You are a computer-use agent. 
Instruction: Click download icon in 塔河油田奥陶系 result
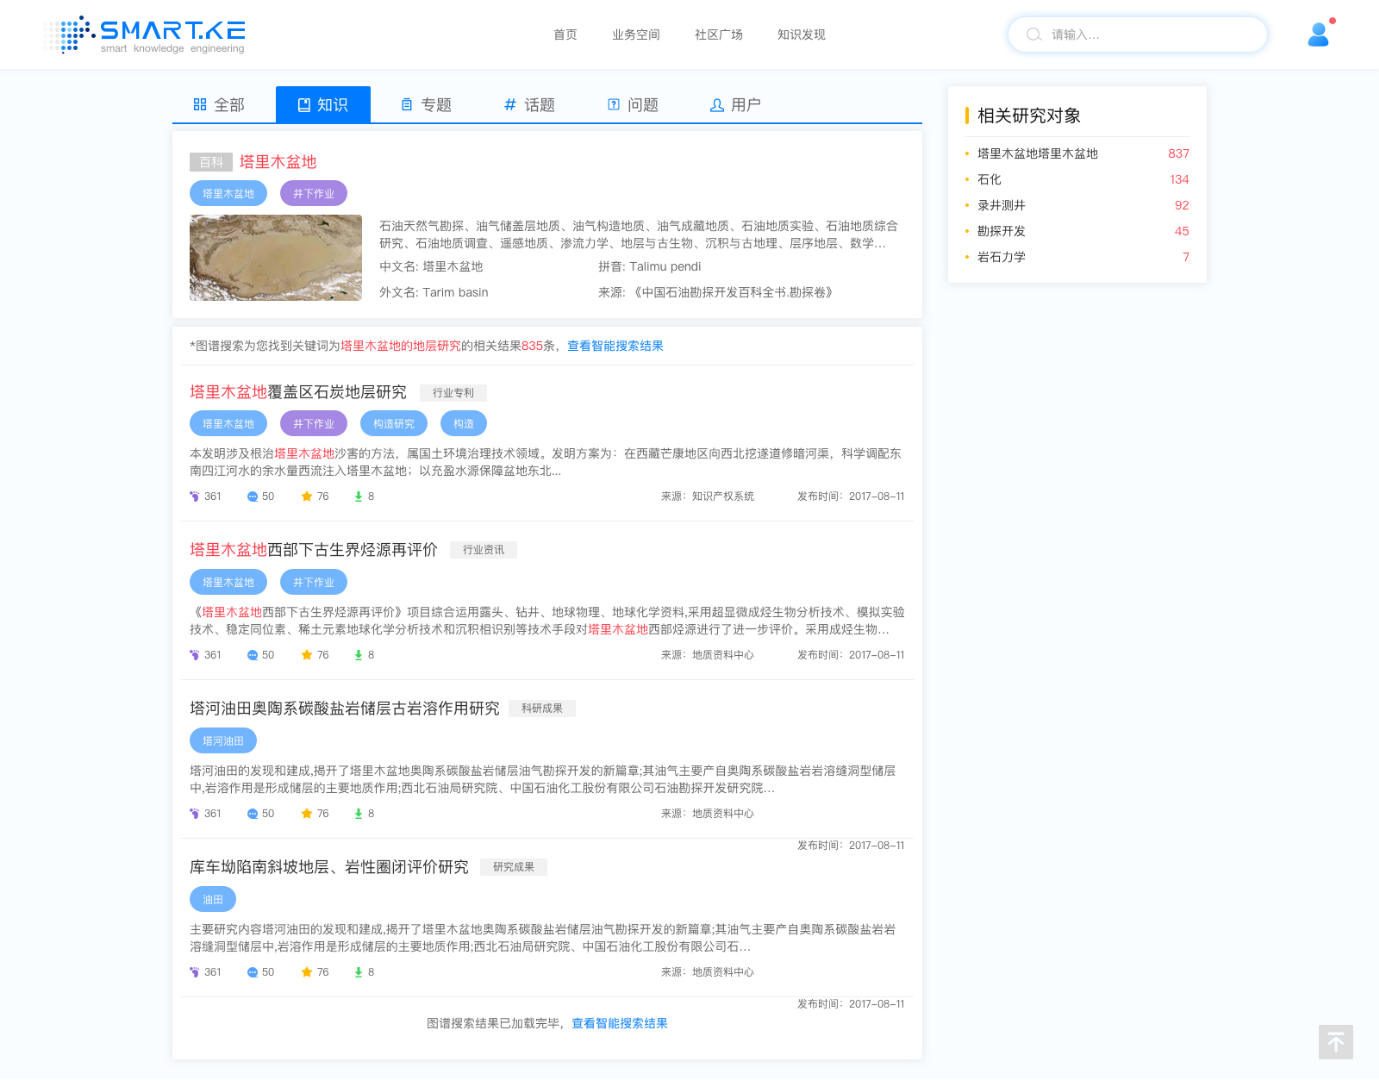(358, 814)
